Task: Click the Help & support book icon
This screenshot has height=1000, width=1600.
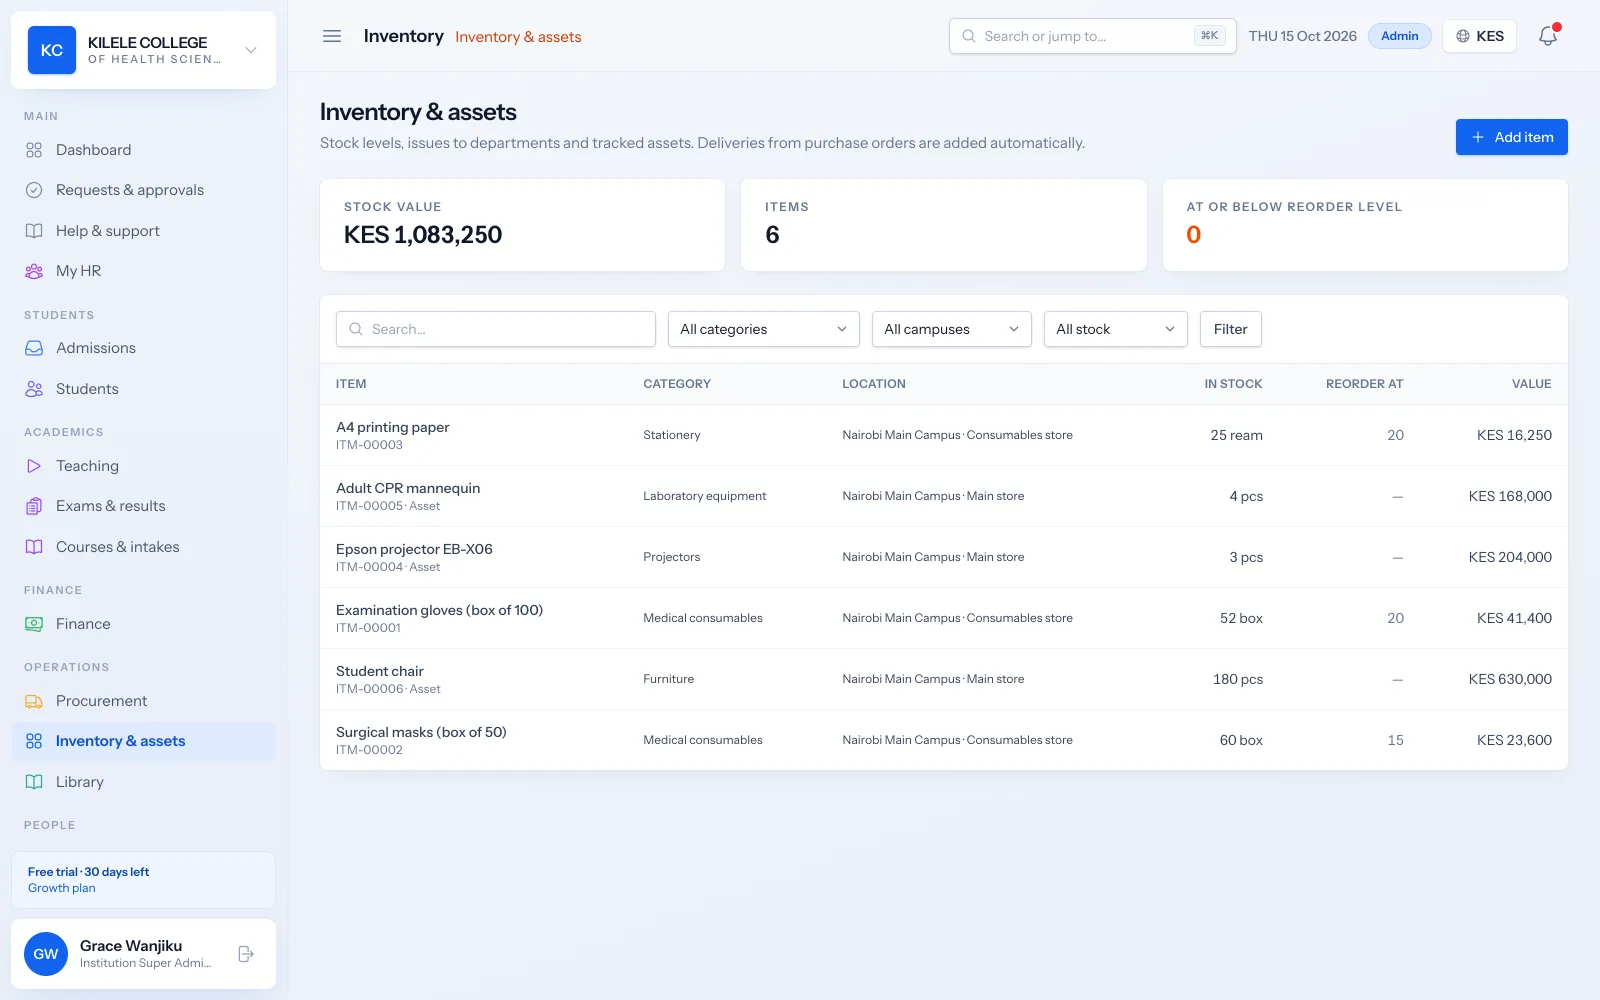Action: [34, 231]
